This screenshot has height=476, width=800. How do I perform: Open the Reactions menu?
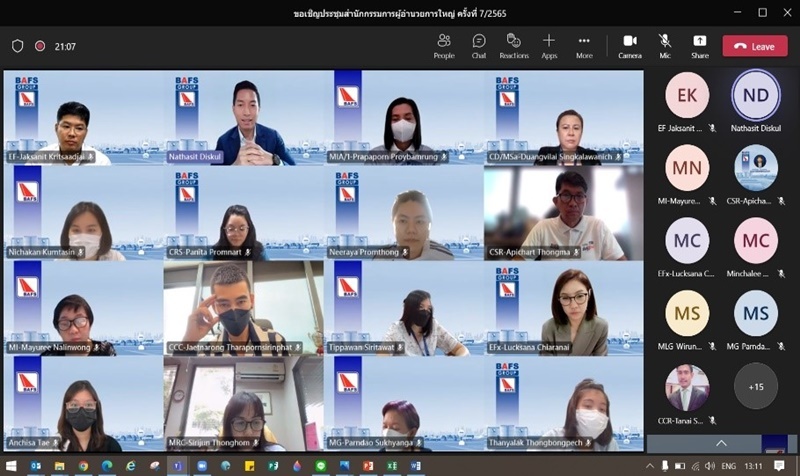pyautogui.click(x=514, y=45)
